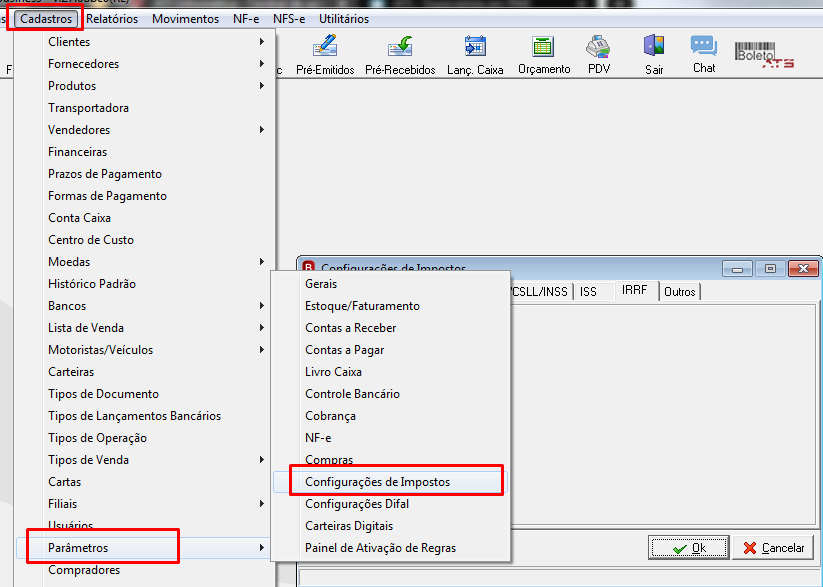Choose Formas de Pagamento entry
Viewport: 823px width, 587px height.
145,196
